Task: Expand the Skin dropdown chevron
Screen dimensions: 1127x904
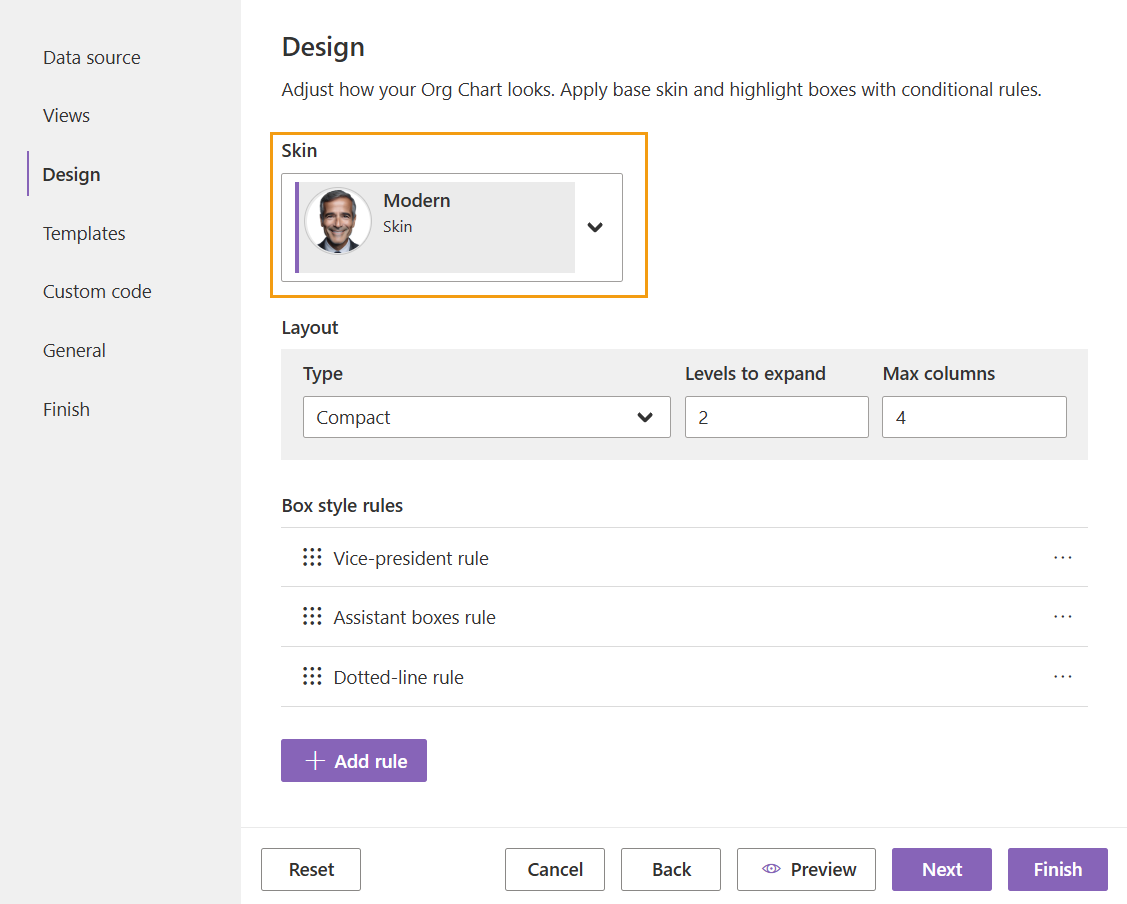Action: 594,227
